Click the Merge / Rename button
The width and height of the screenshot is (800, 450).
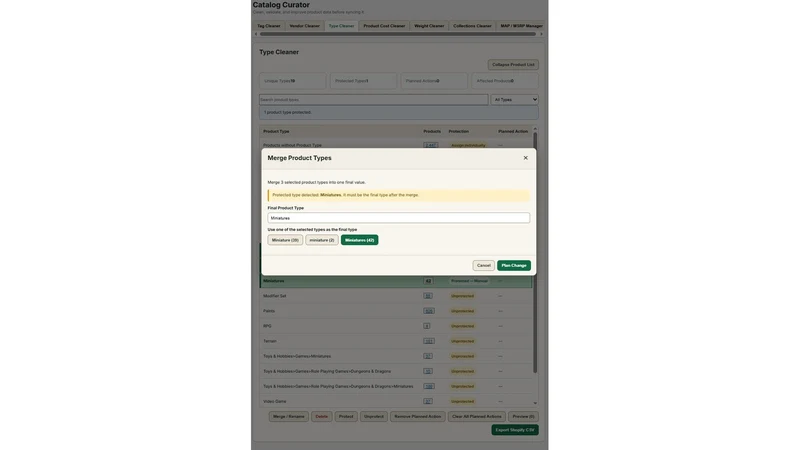click(288, 416)
